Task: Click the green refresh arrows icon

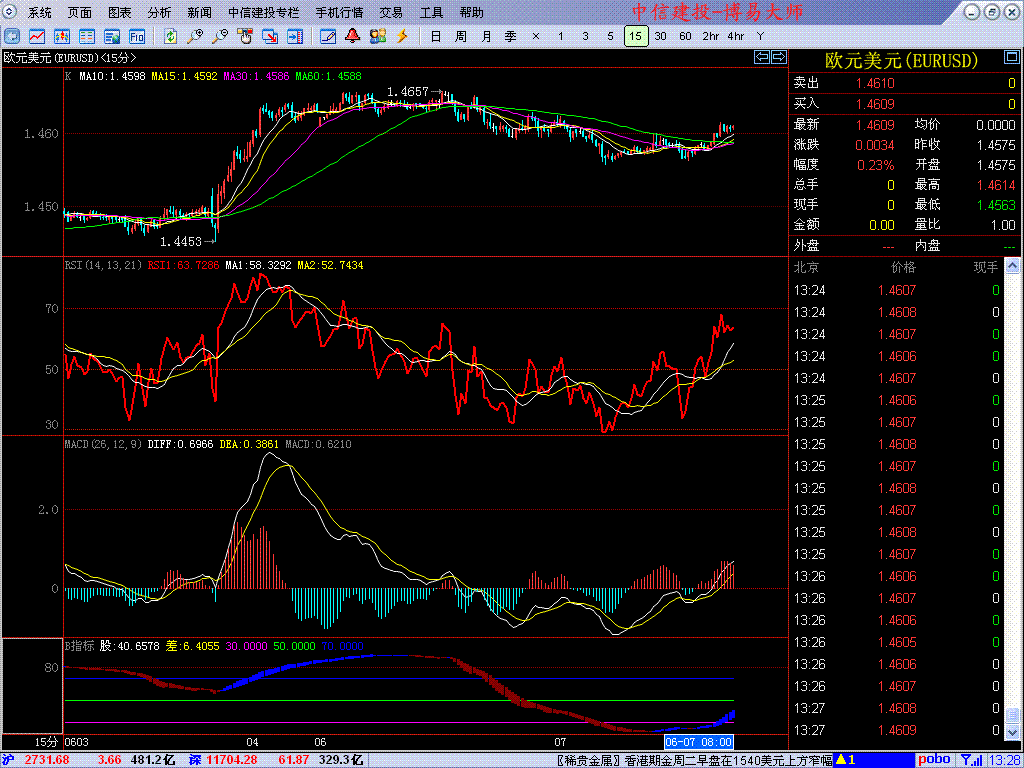Action: click(x=170, y=37)
